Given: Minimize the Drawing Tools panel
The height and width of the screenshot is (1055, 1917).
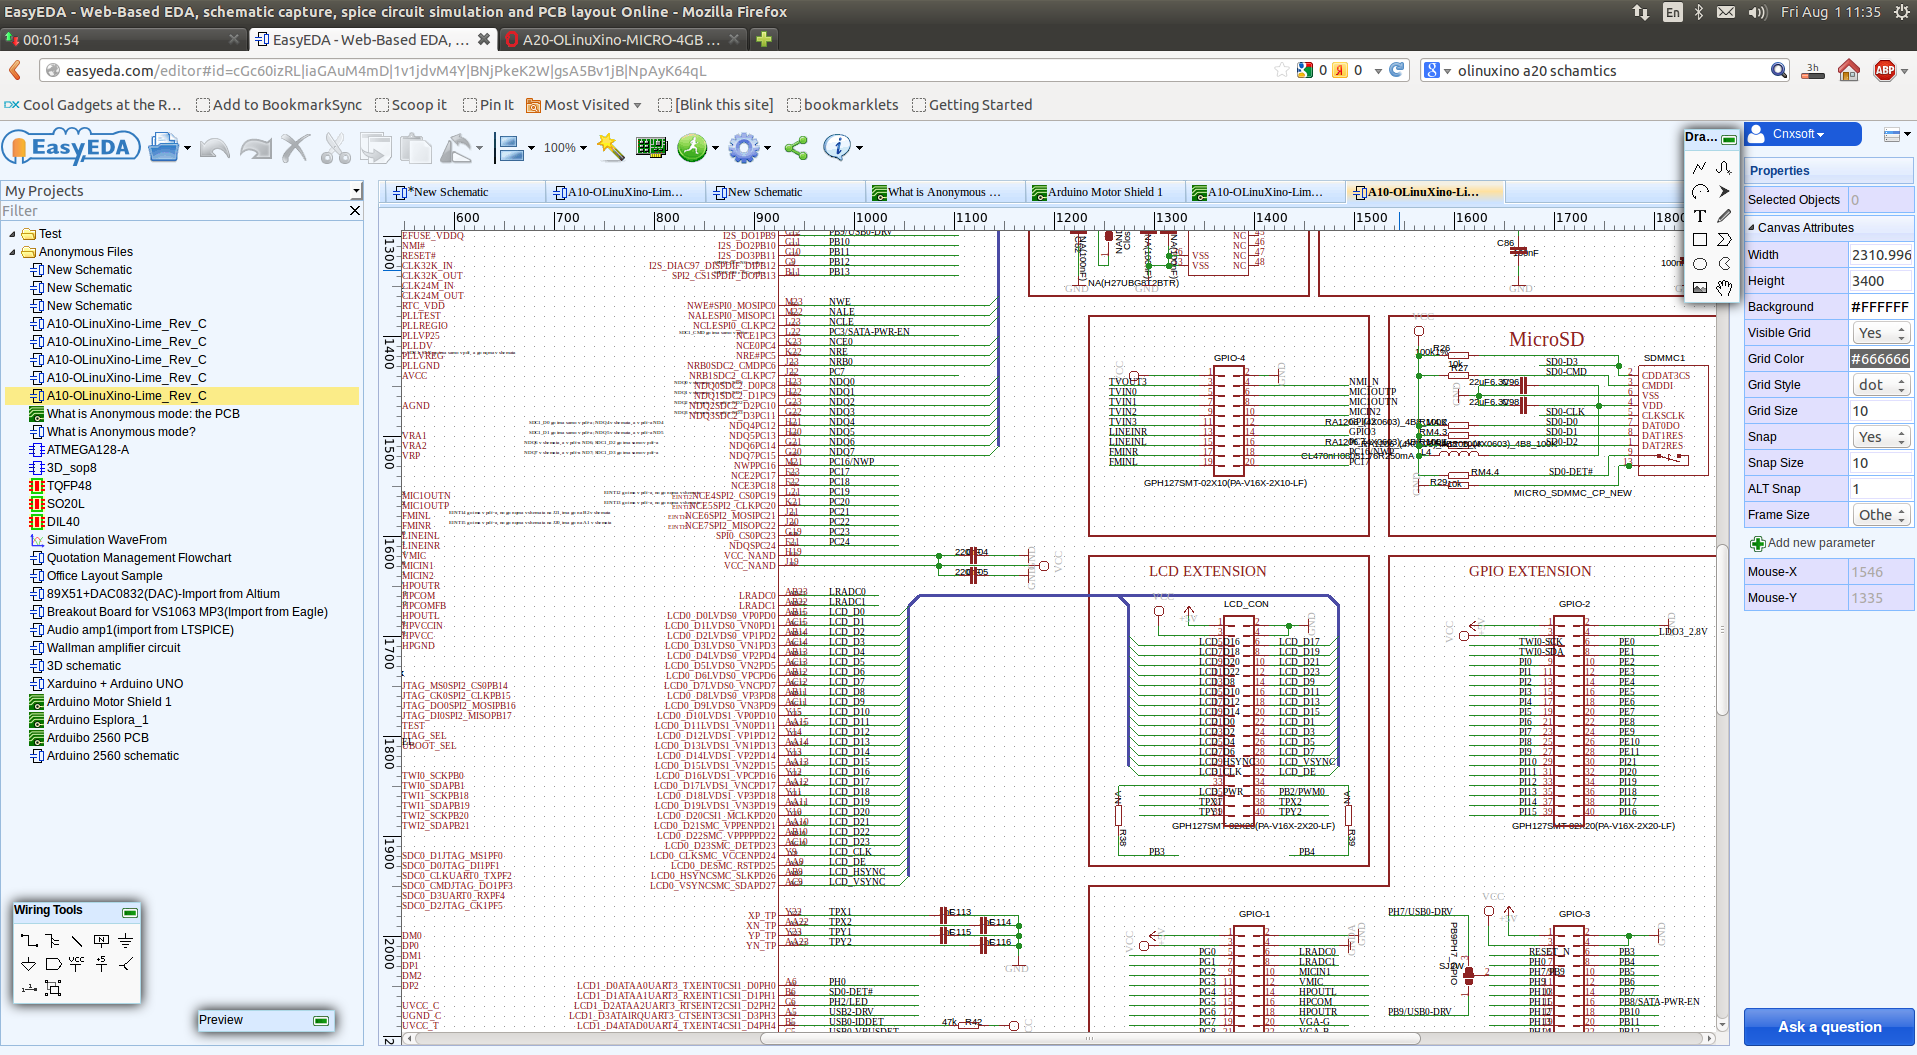Looking at the screenshot, I should 1729,139.
